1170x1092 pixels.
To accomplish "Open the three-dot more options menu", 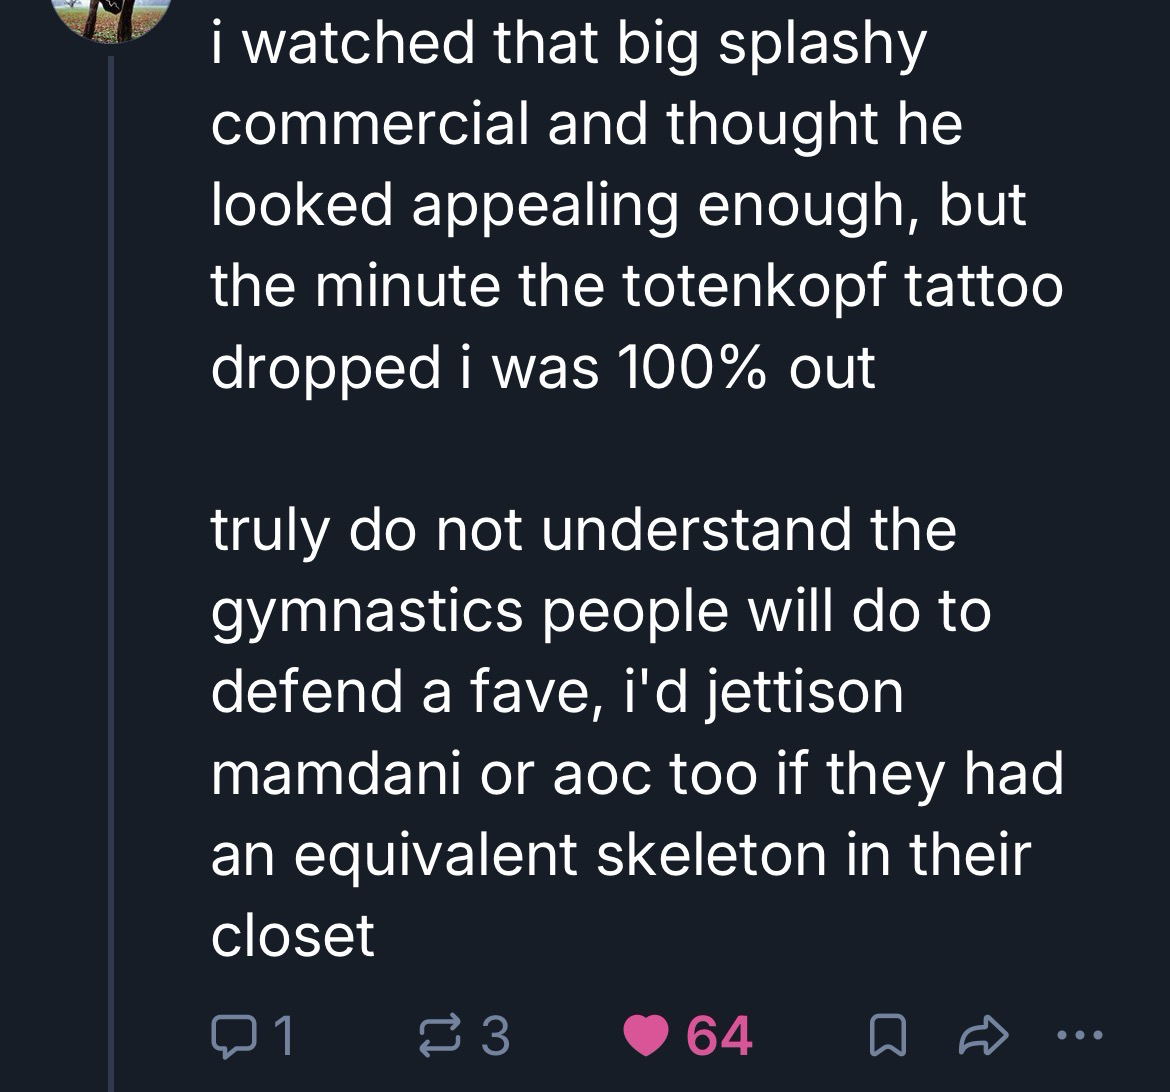I will point(1079,1035).
